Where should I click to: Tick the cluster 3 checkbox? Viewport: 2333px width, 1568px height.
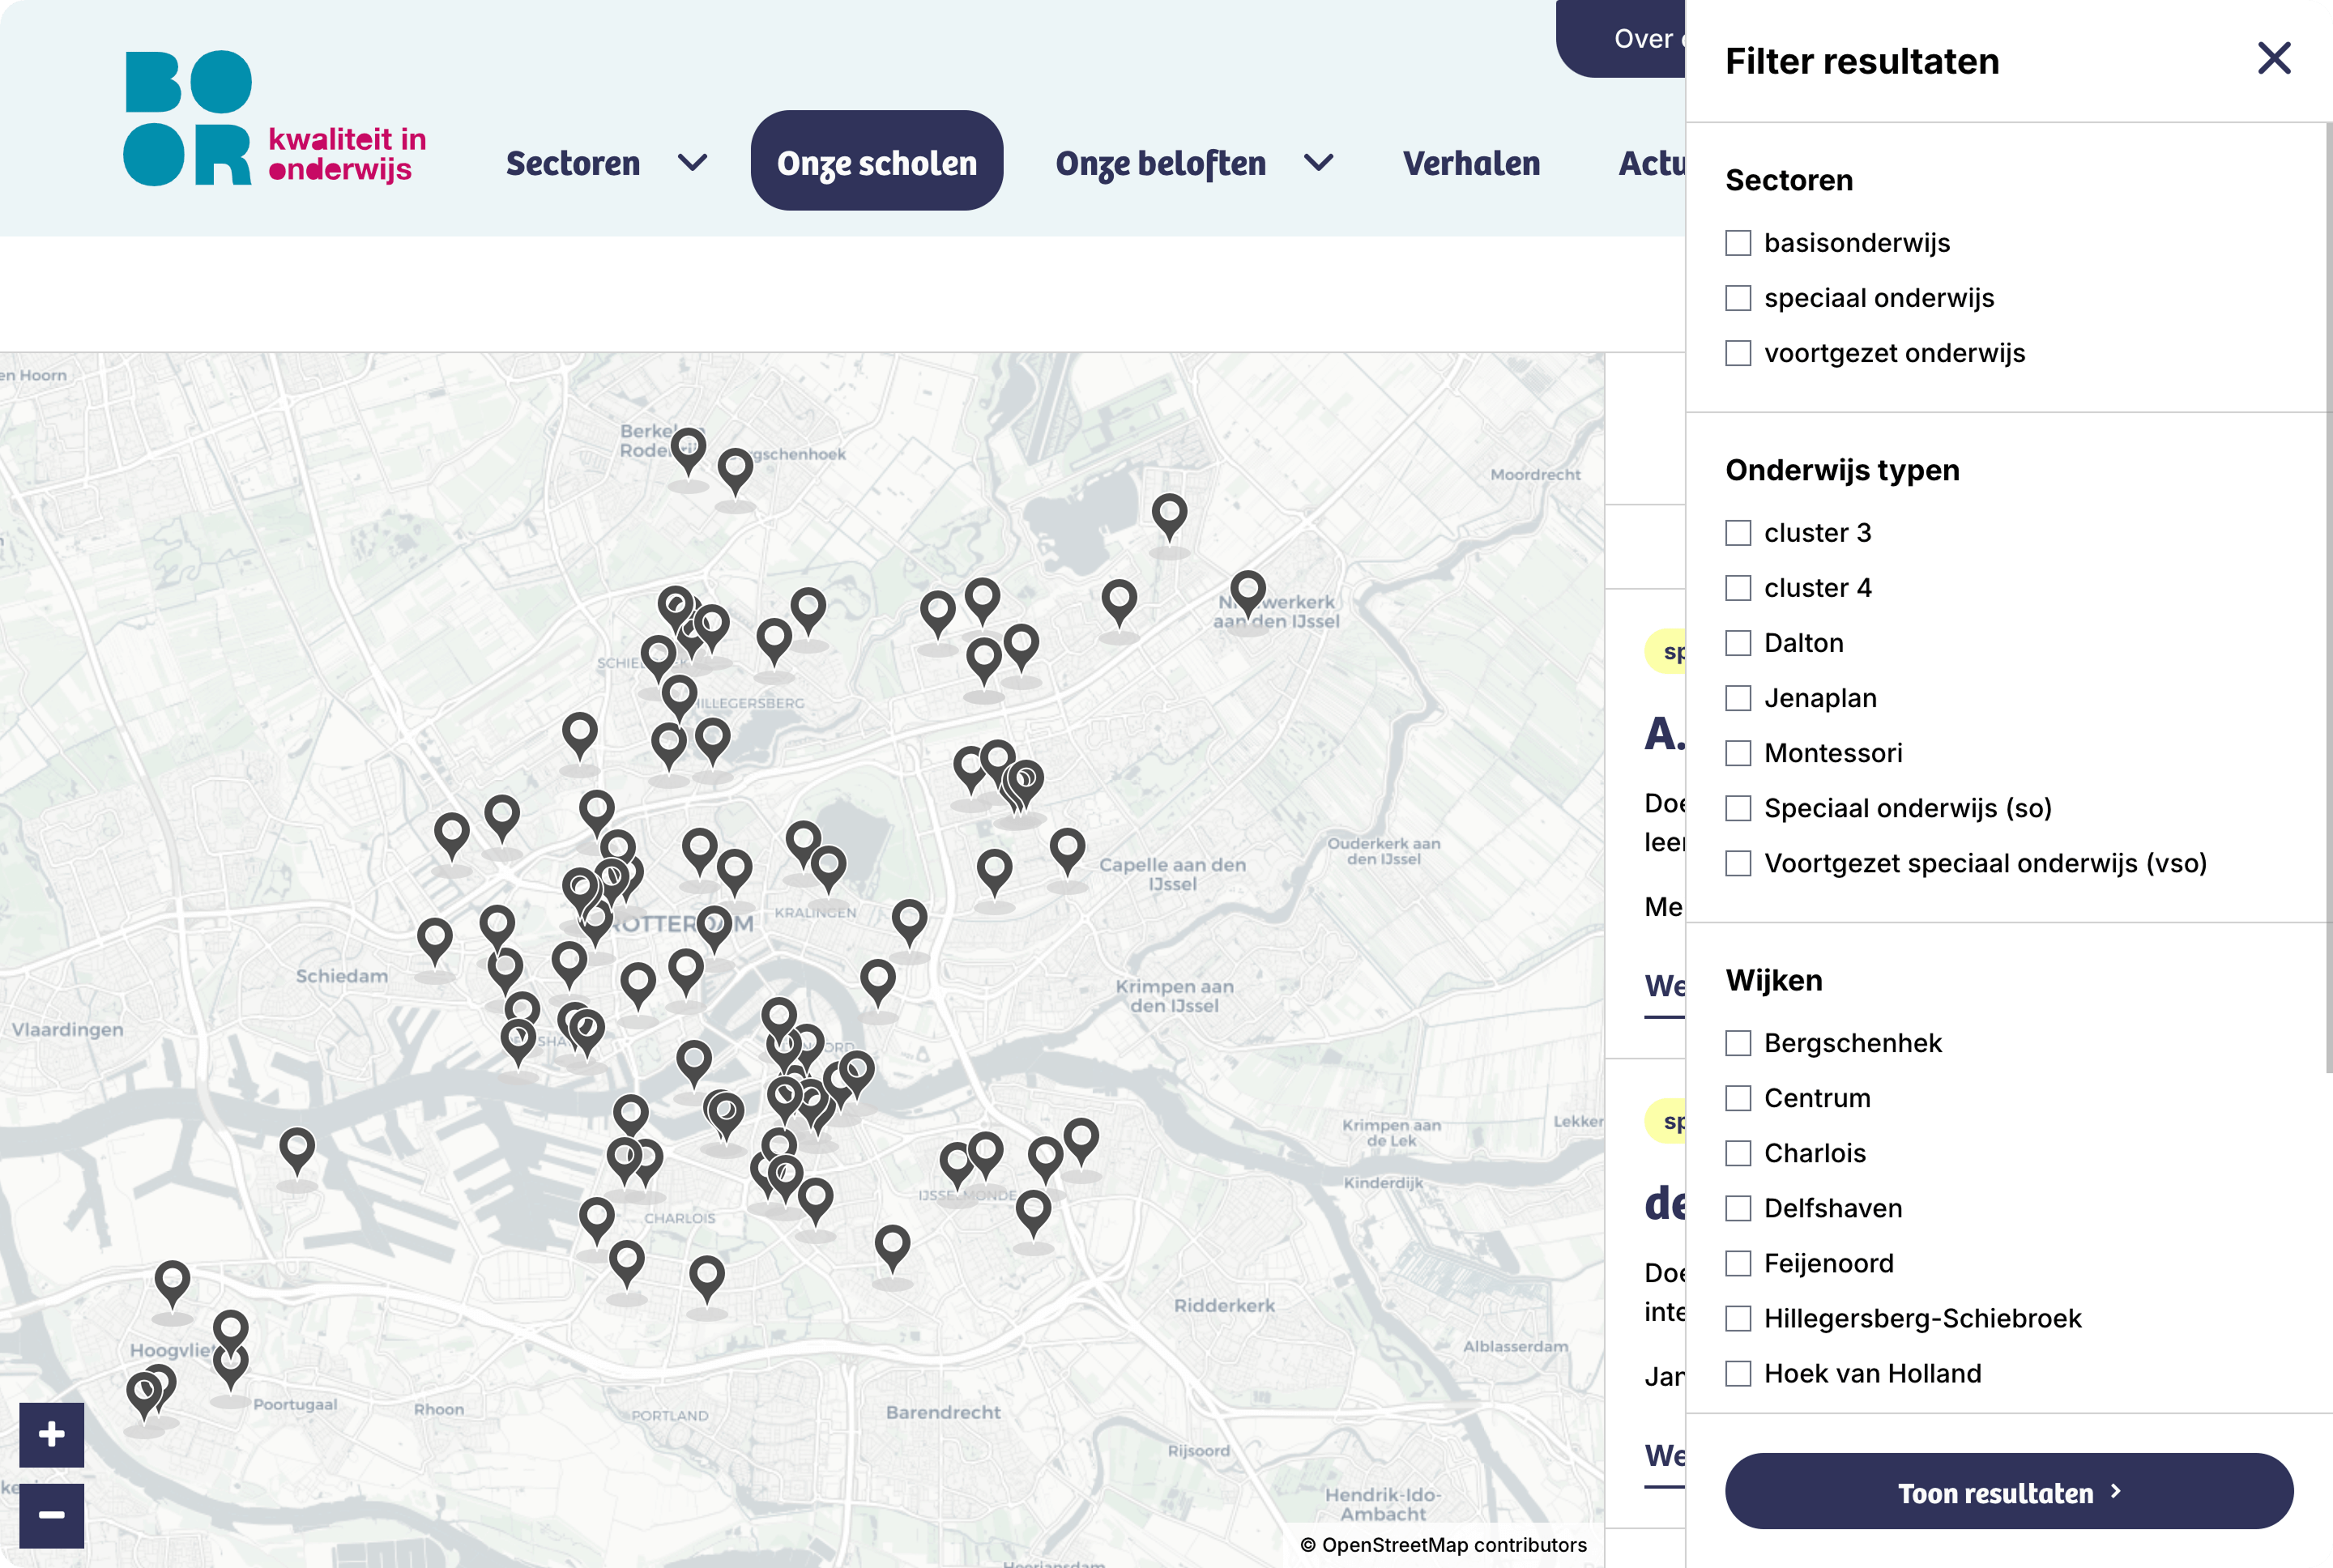click(x=1738, y=533)
